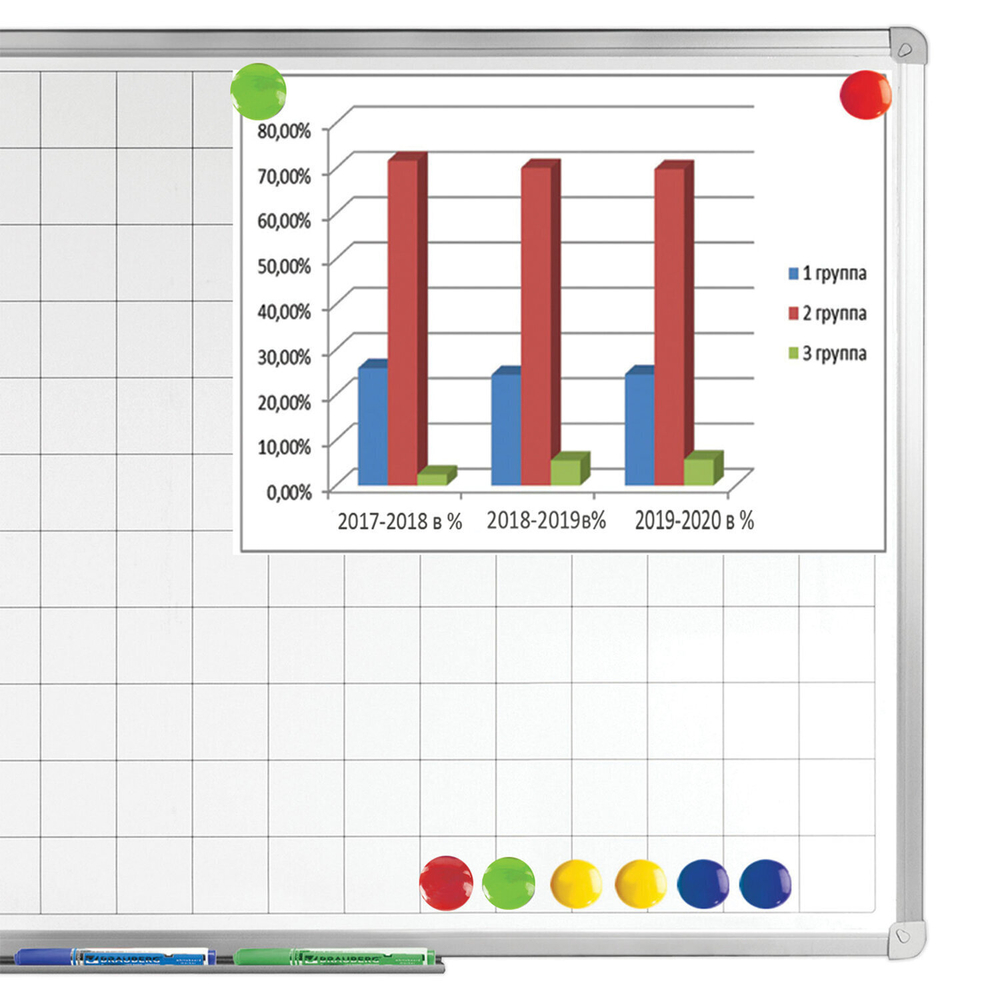
Task: Select the red magnet in the bottom magnet row
Action: point(446,883)
